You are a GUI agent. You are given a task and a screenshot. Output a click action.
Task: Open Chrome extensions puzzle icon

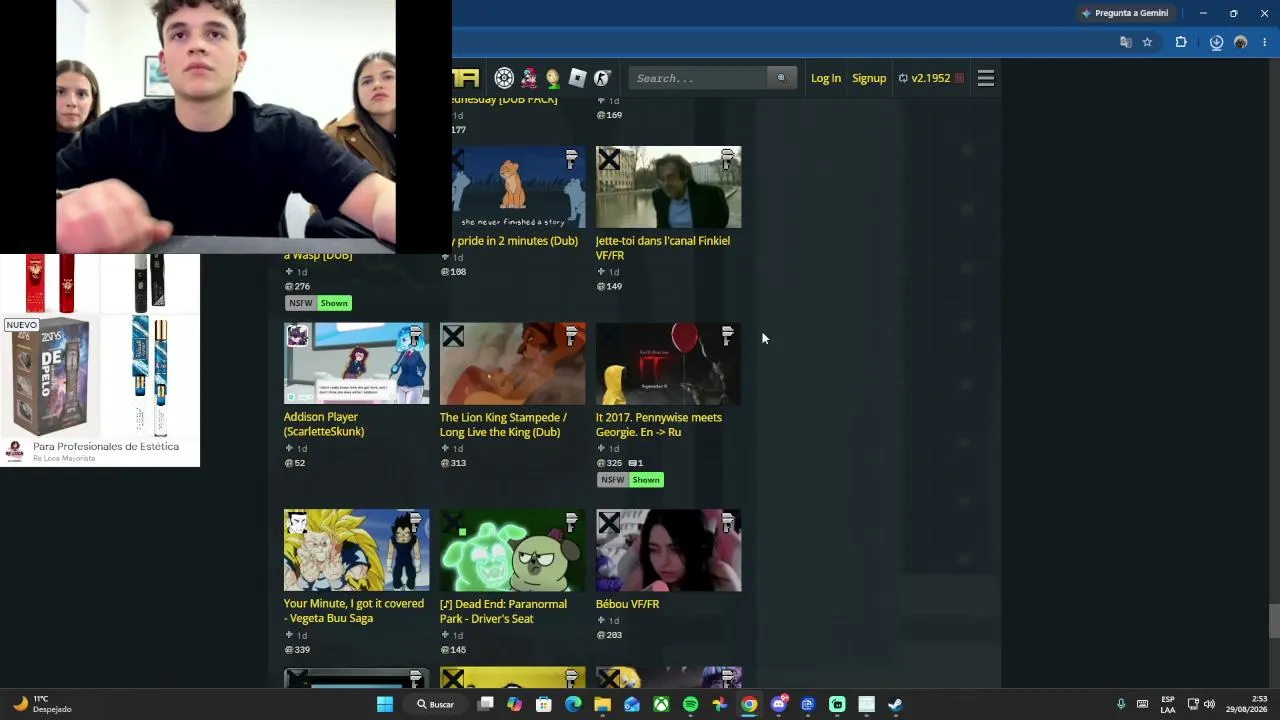(x=1181, y=42)
